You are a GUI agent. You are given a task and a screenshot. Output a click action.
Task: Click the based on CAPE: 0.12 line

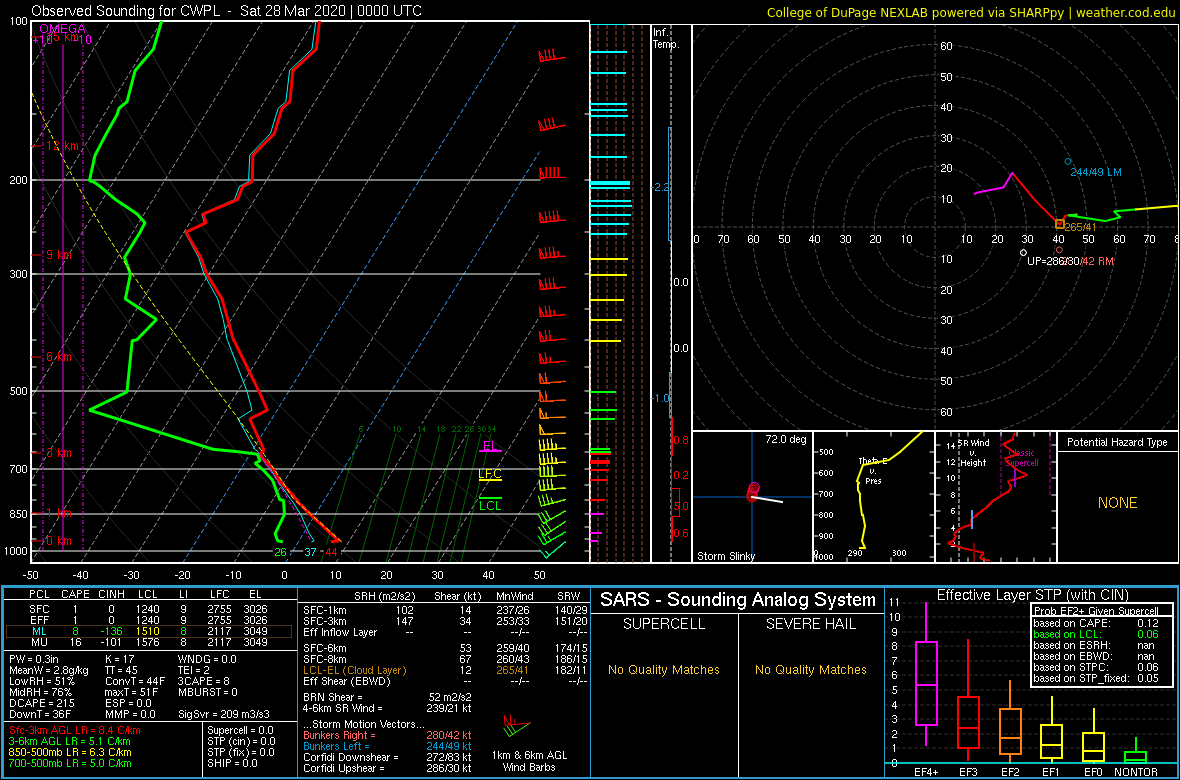[x=1096, y=623]
